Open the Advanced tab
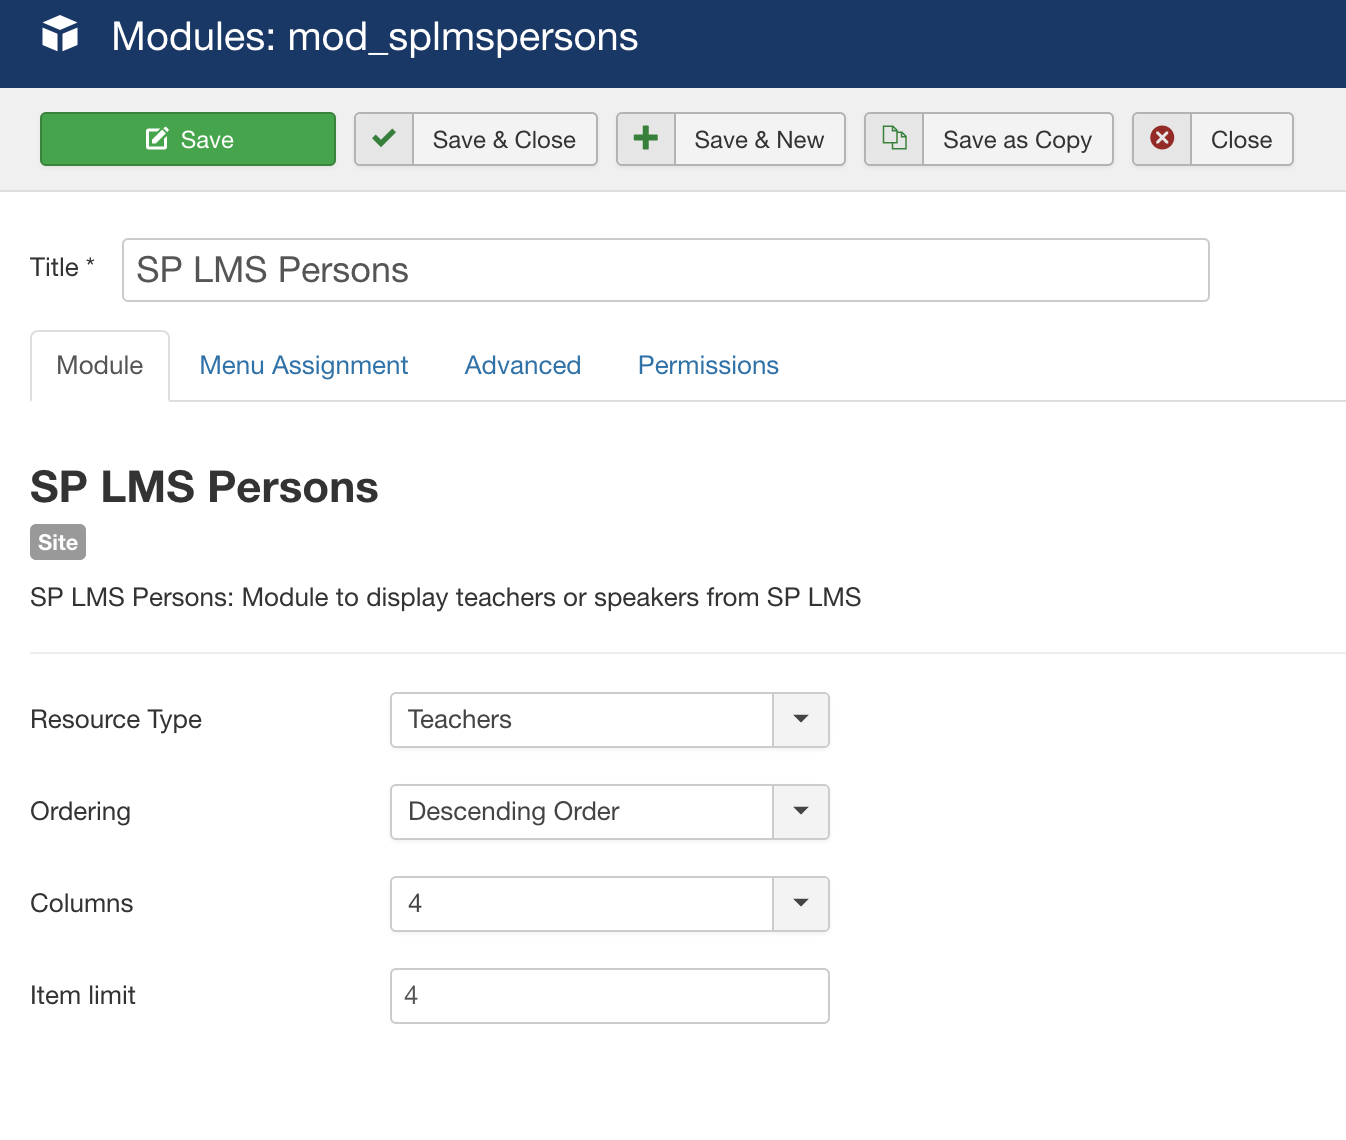Image resolution: width=1346 pixels, height=1140 pixels. 523,366
